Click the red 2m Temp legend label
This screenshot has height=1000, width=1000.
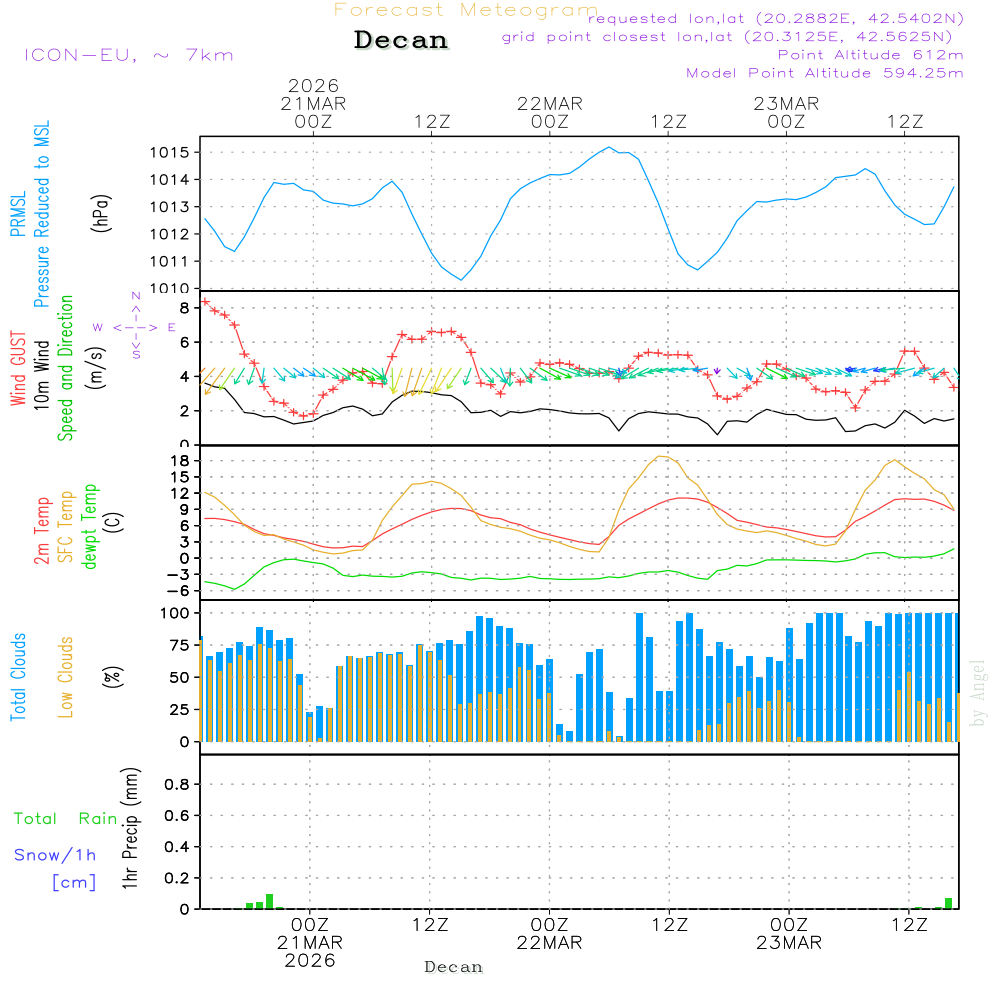point(42,528)
